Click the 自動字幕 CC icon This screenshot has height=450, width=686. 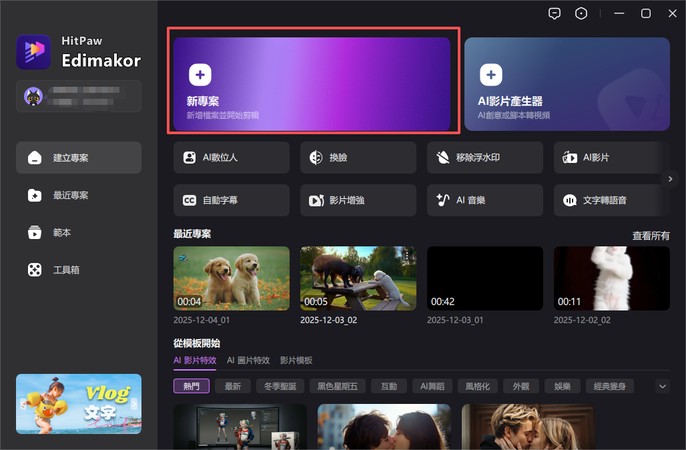[x=189, y=200]
